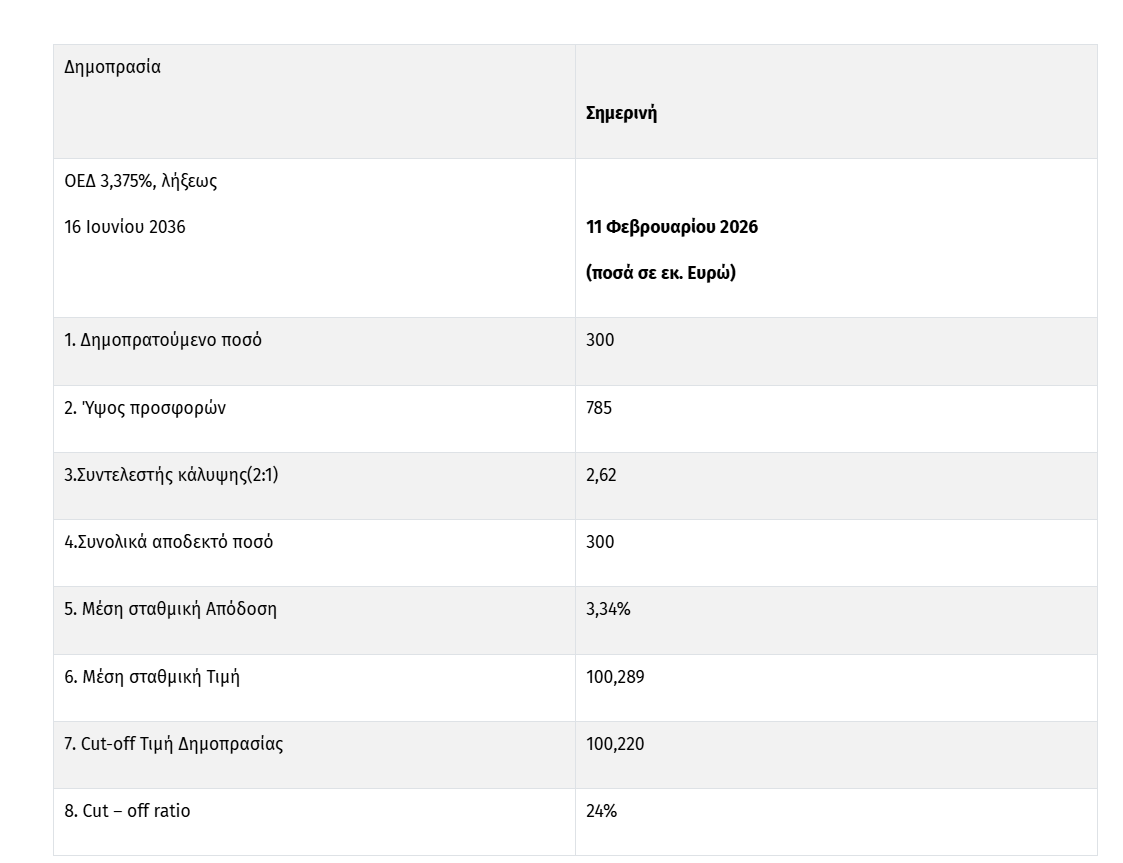
Task: Click the "Σημερινή" column header
Action: point(621,113)
